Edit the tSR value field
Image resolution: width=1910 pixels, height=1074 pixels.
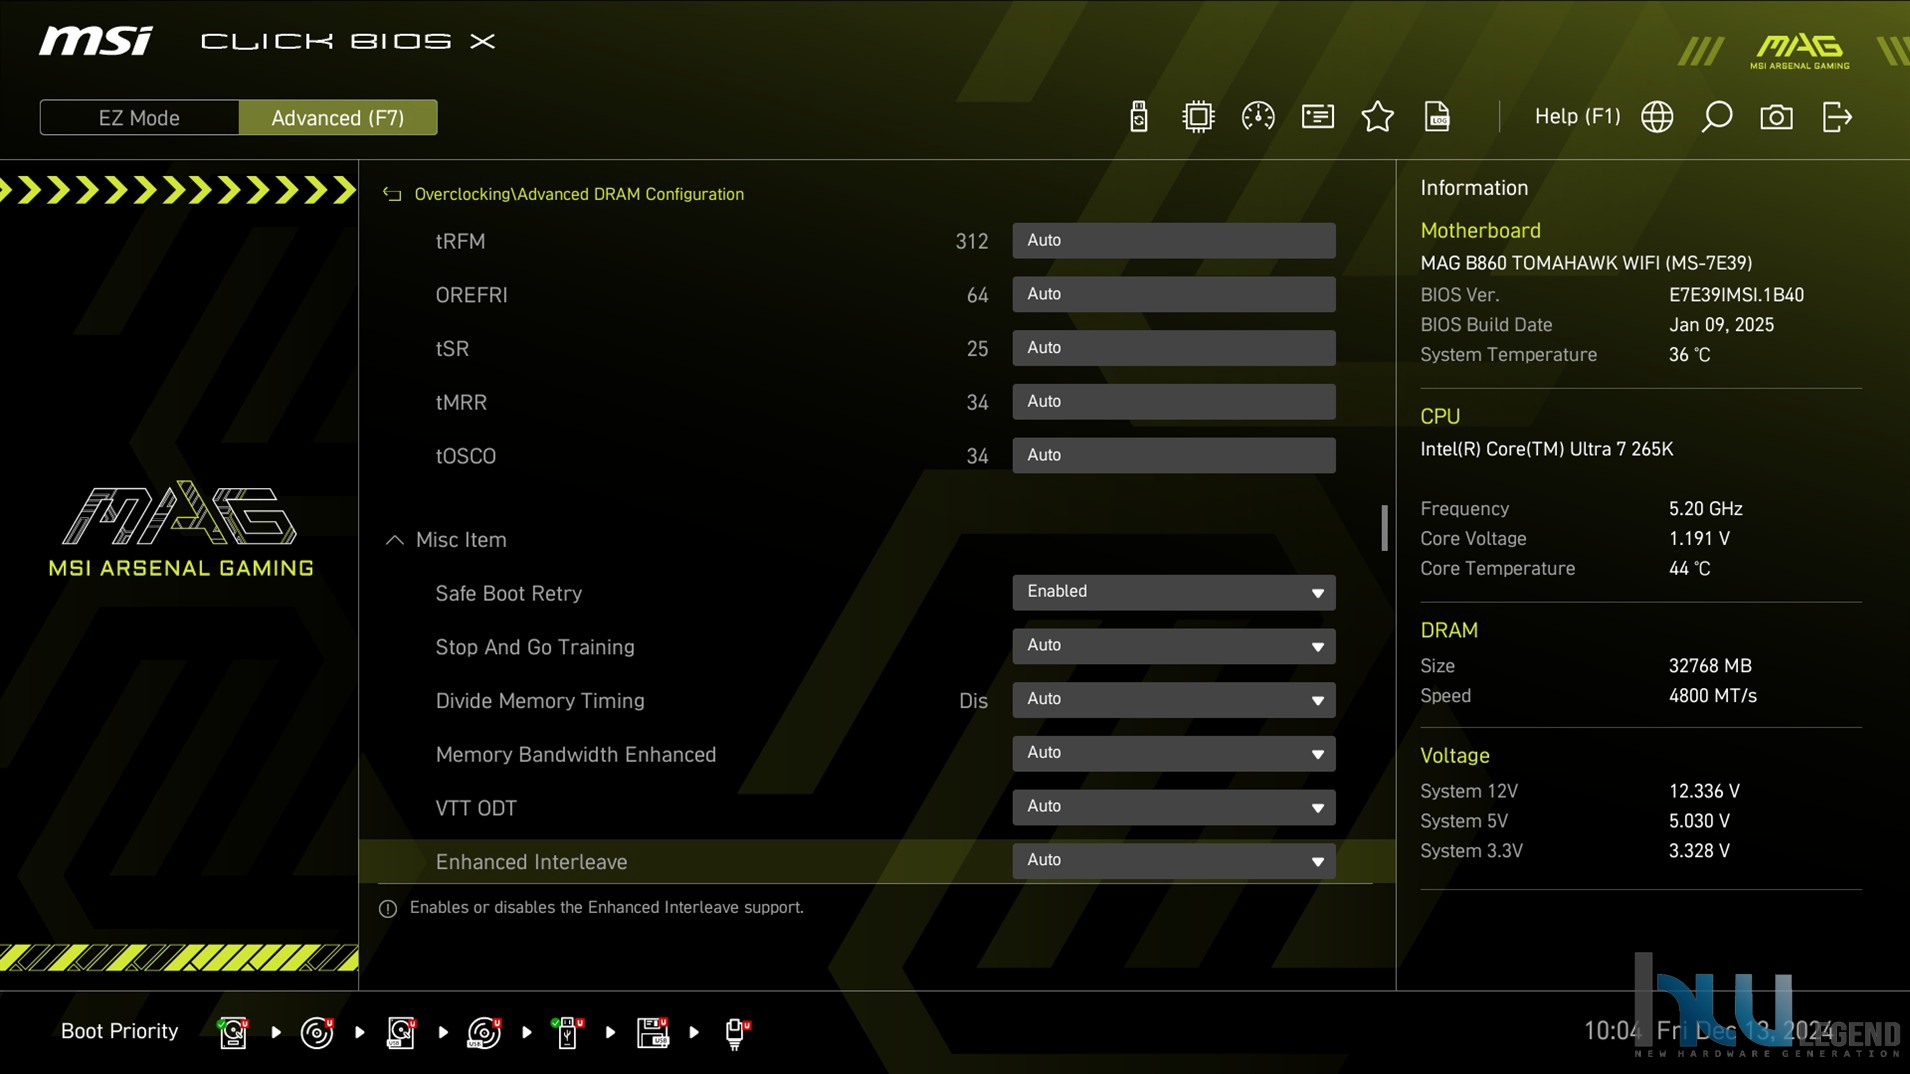click(x=1173, y=348)
